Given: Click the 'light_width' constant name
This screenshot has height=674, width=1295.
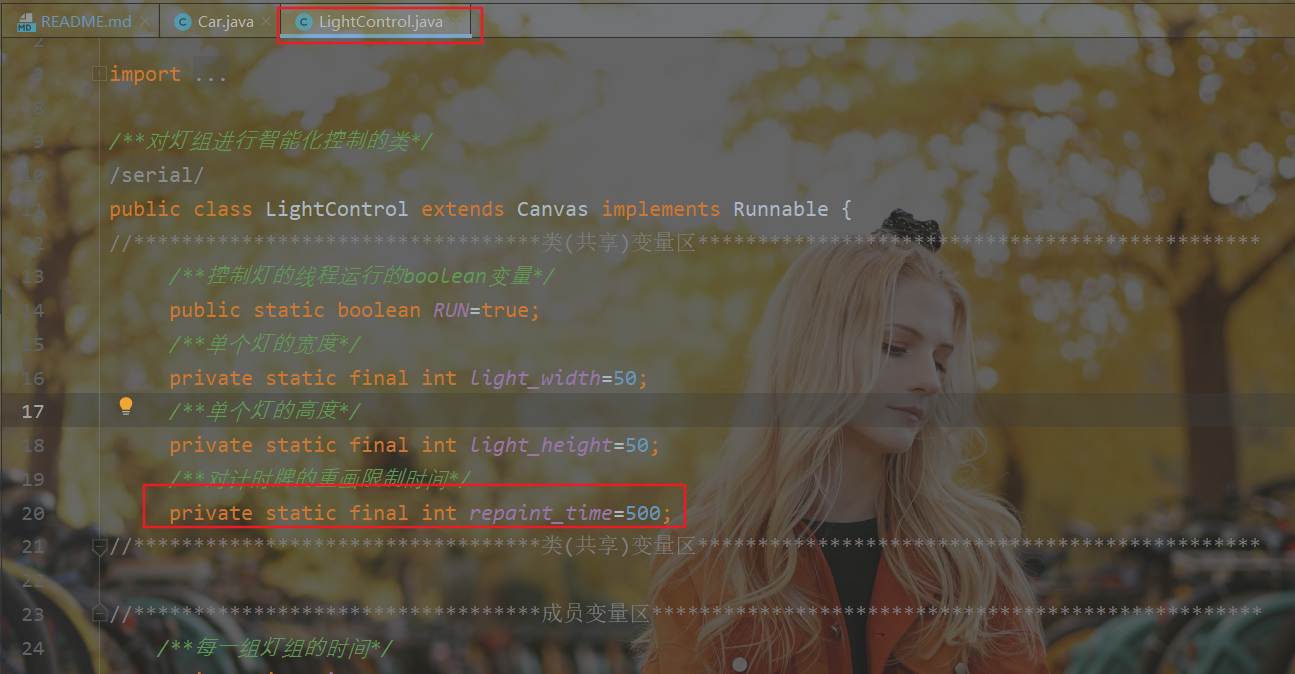Looking at the screenshot, I should tap(535, 378).
